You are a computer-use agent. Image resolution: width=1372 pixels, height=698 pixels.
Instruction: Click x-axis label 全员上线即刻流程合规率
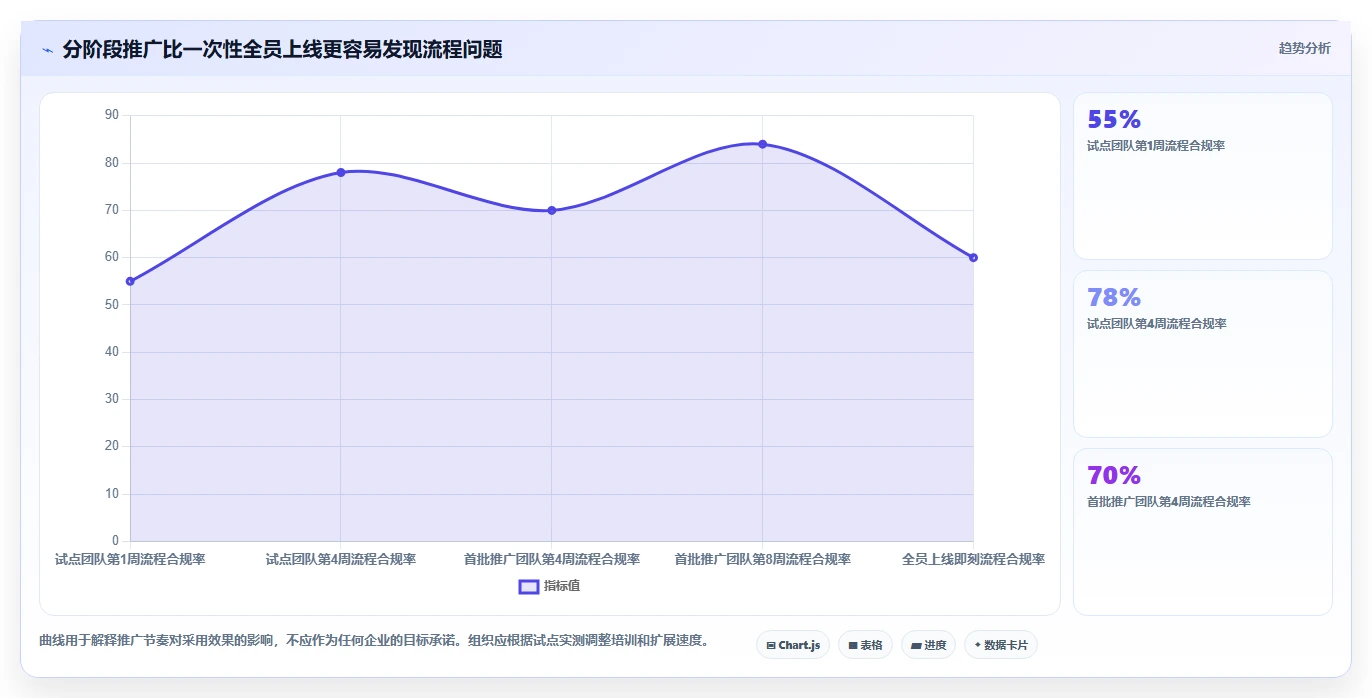coord(973,559)
